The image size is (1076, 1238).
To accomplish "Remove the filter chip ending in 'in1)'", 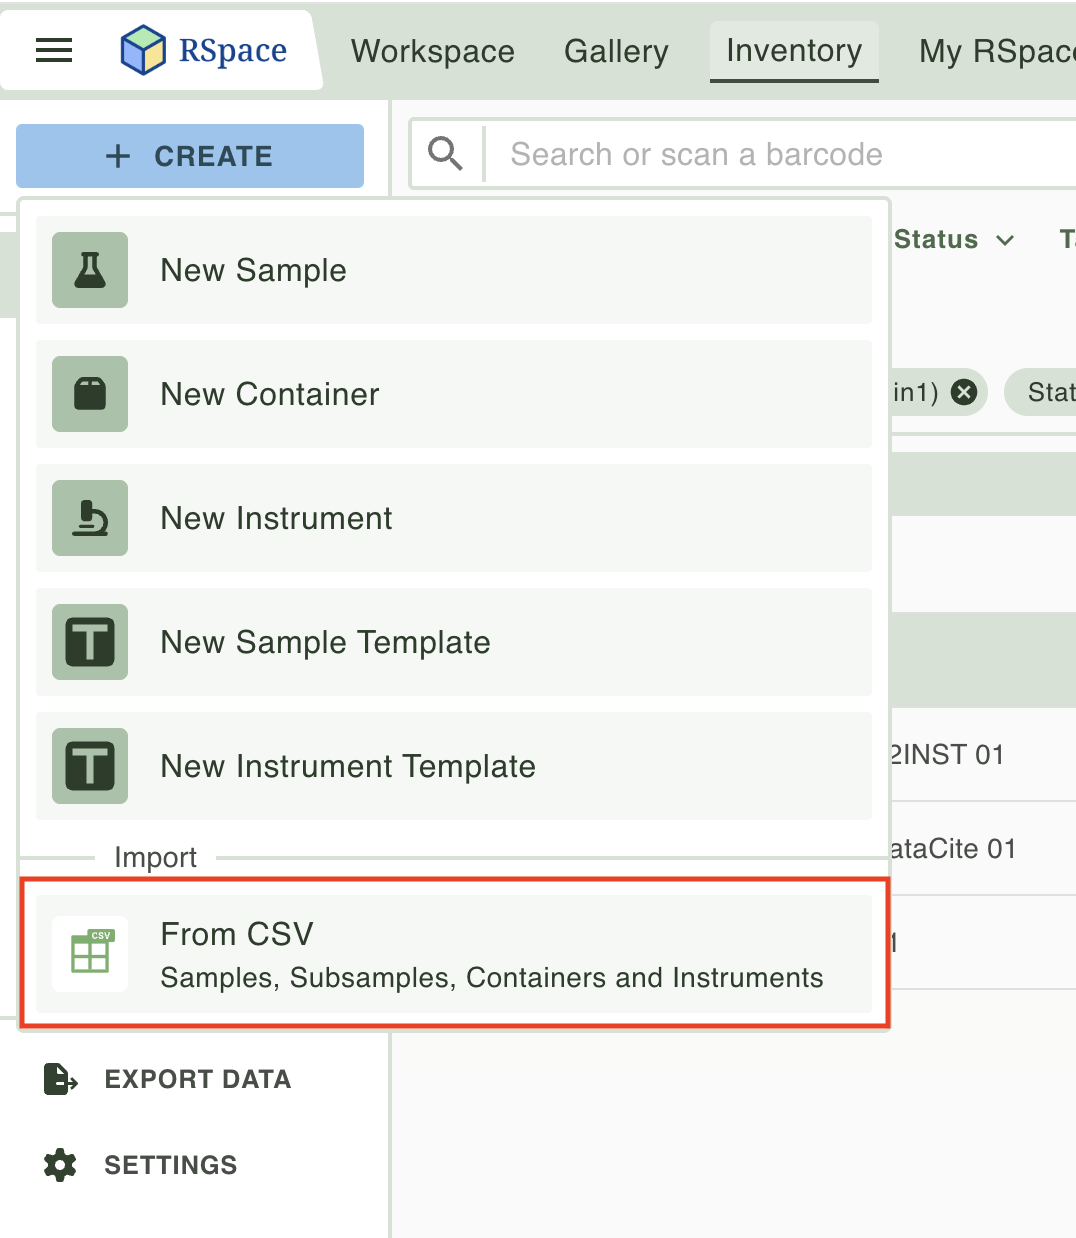I will (x=964, y=392).
